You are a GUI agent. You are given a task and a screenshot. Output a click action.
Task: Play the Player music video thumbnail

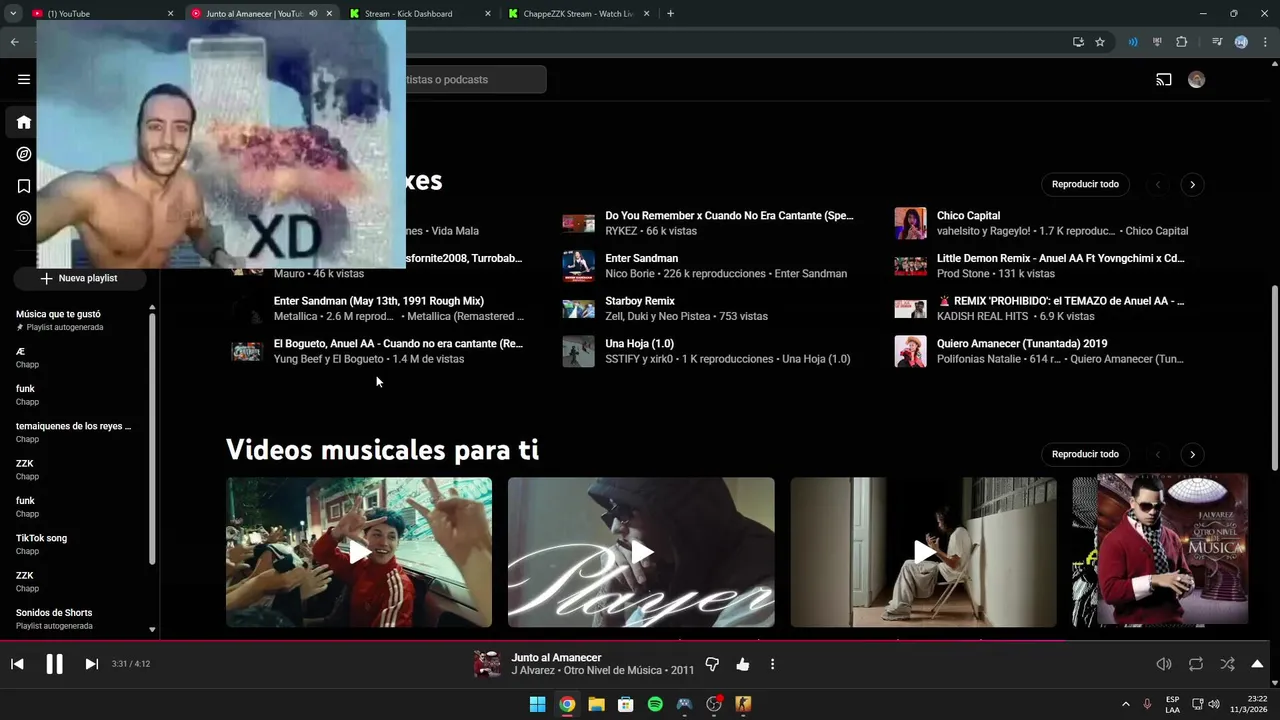coord(641,552)
